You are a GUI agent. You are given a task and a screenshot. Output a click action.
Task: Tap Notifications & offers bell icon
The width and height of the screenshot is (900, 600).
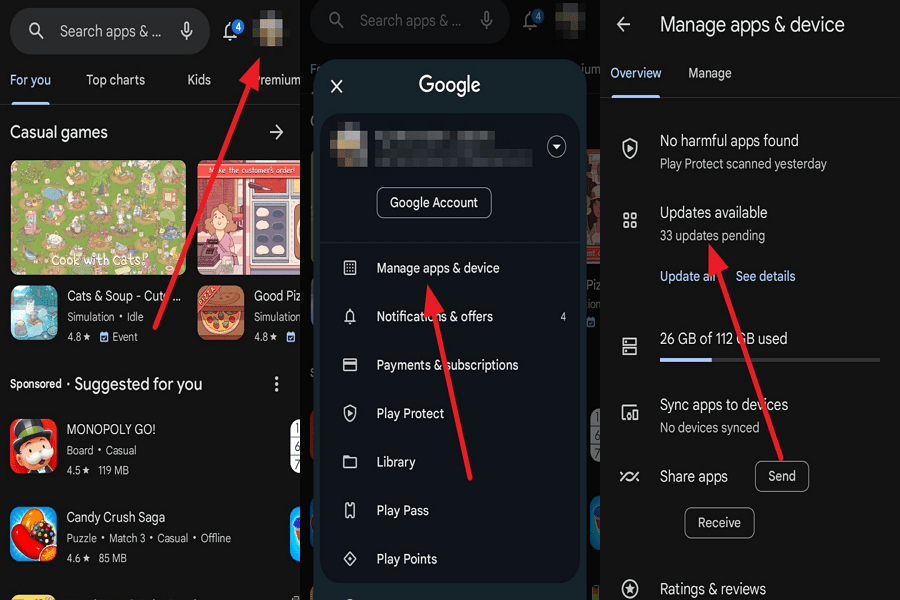(x=350, y=316)
